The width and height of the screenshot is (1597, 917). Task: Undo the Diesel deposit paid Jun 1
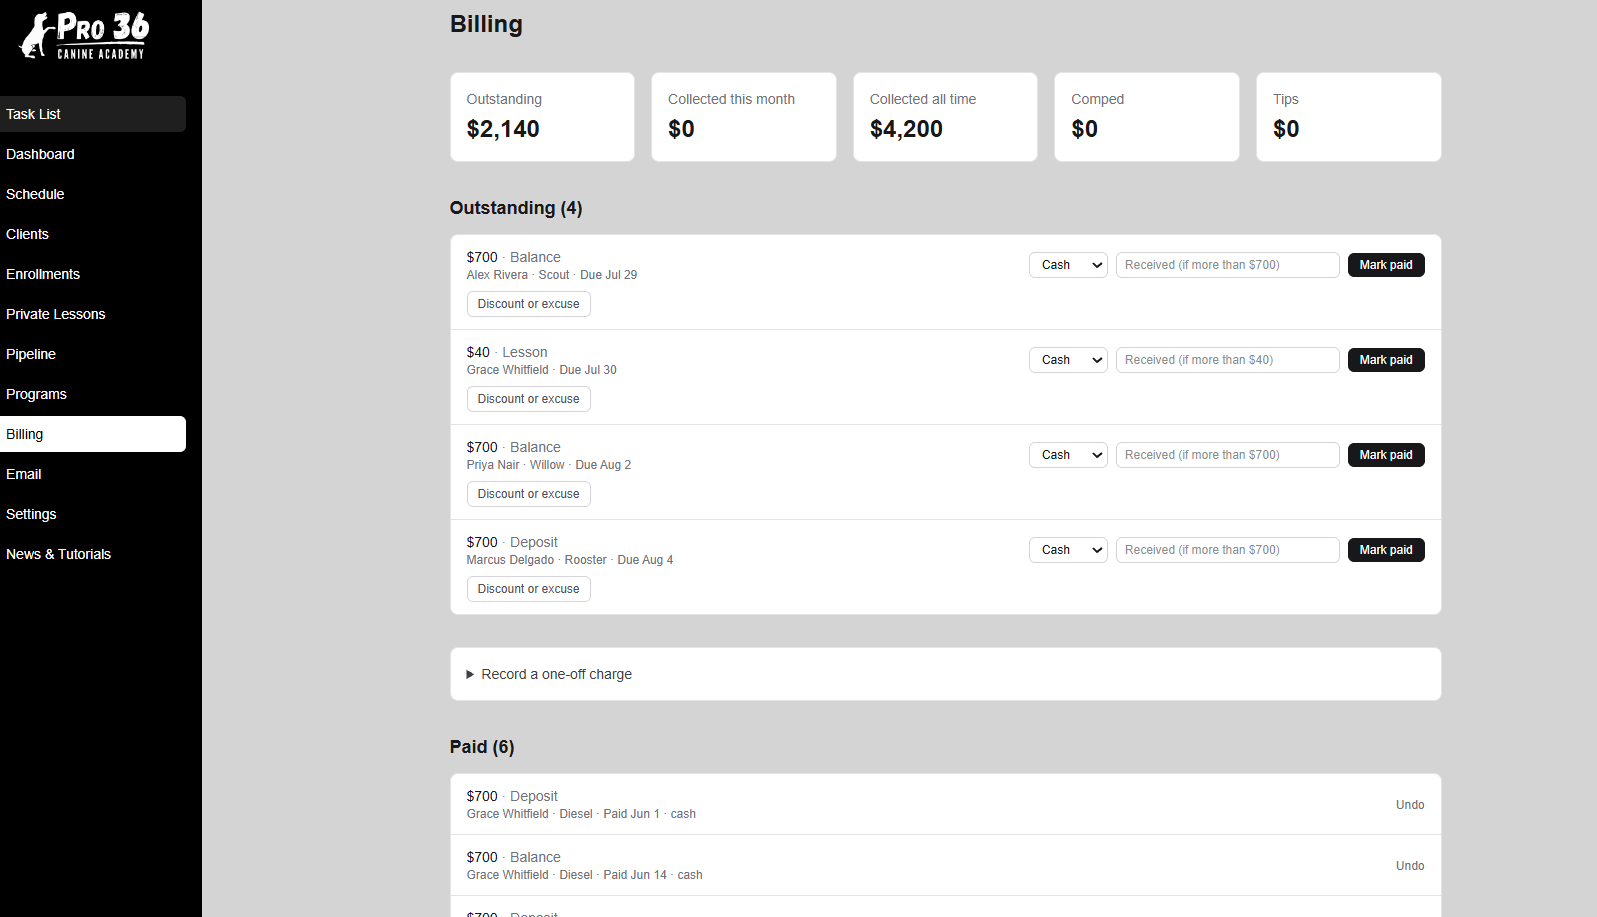click(1410, 805)
